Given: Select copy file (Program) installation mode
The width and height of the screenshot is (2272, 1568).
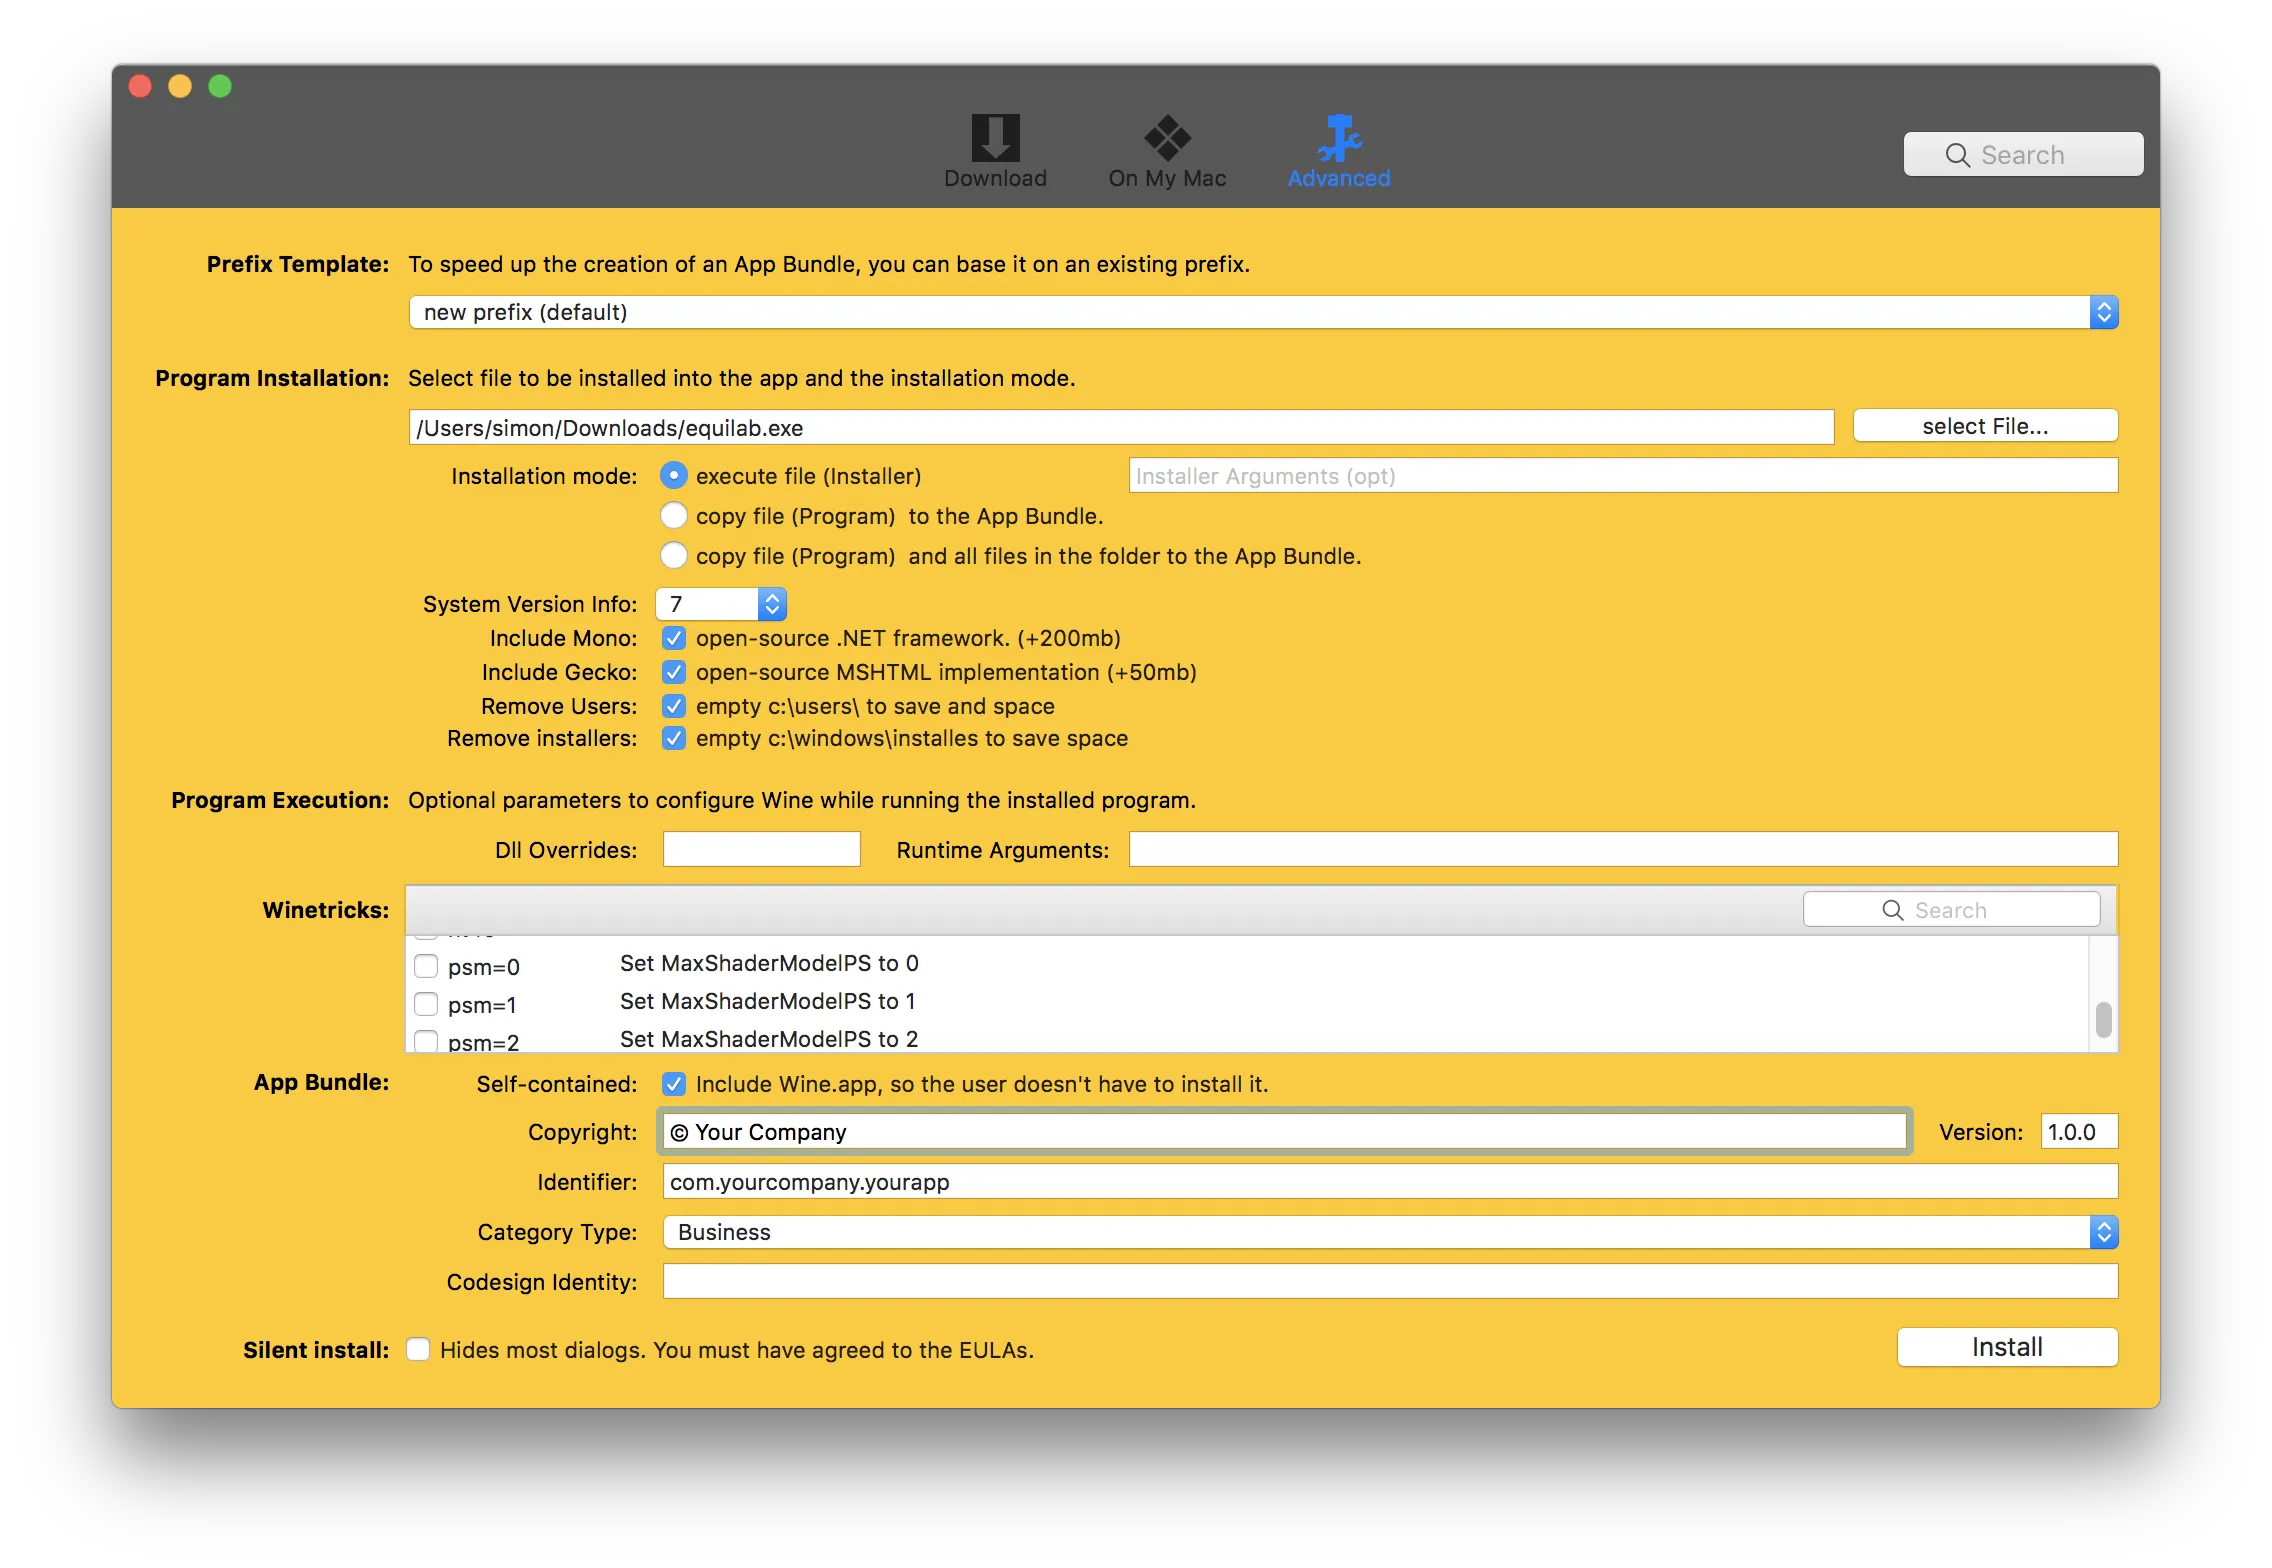Looking at the screenshot, I should 674,515.
